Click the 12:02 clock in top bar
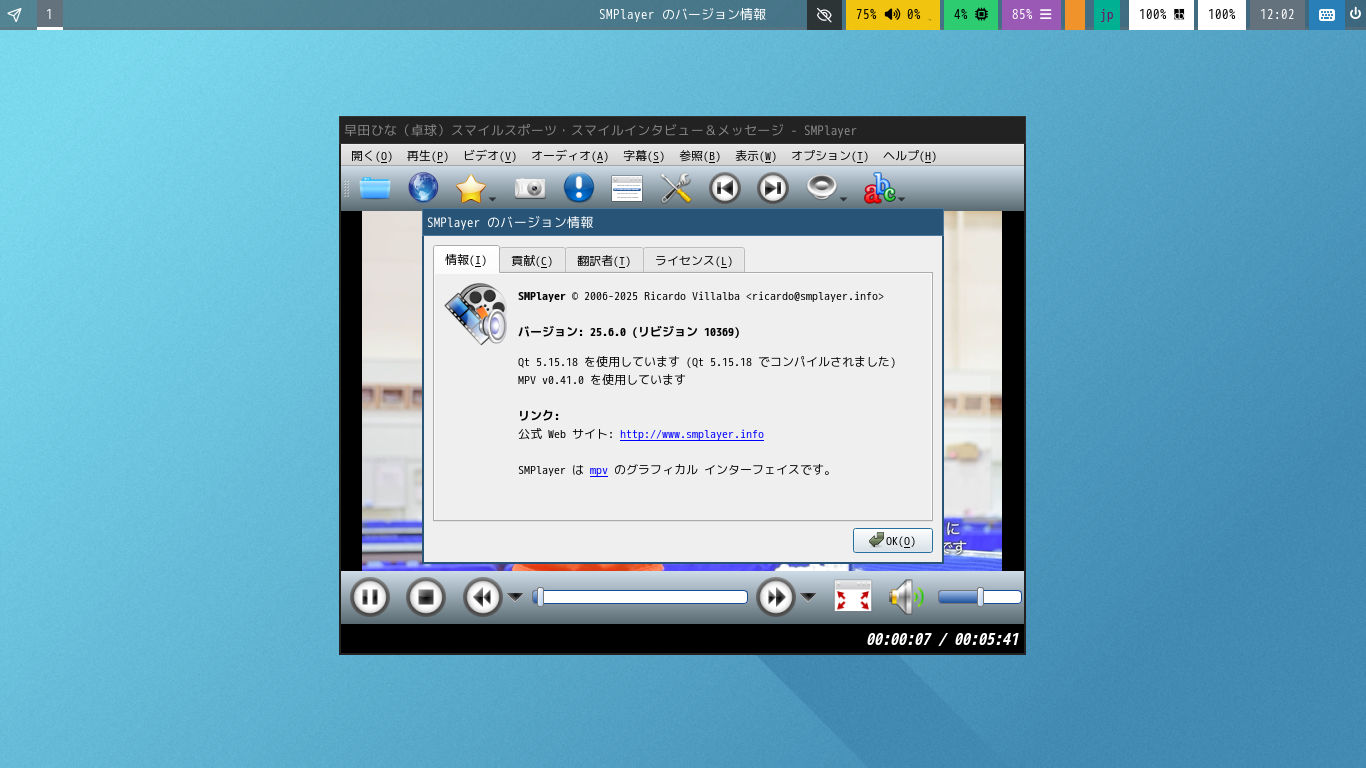 (x=1277, y=15)
